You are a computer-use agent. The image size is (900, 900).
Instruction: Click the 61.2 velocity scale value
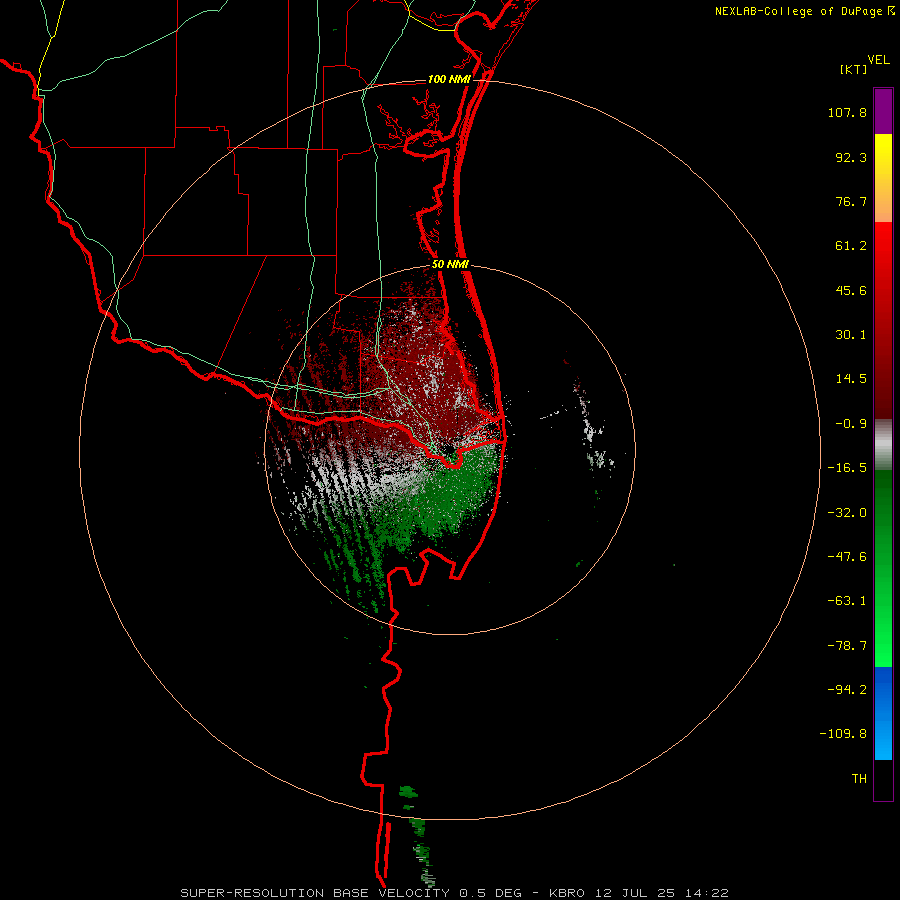851,246
